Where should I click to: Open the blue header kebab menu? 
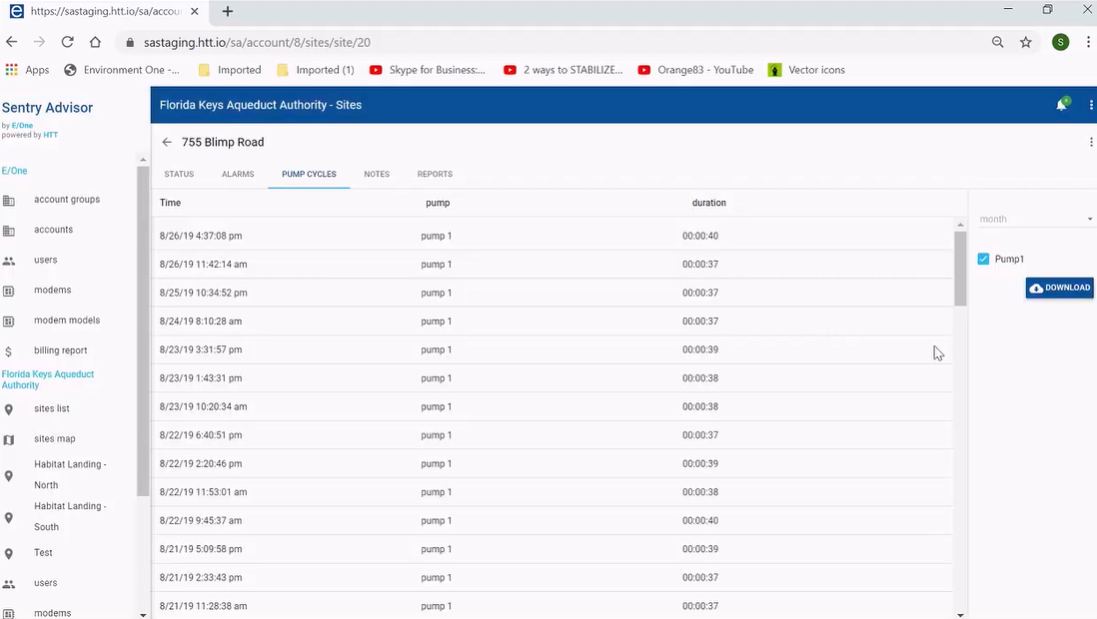pyautogui.click(x=1090, y=105)
